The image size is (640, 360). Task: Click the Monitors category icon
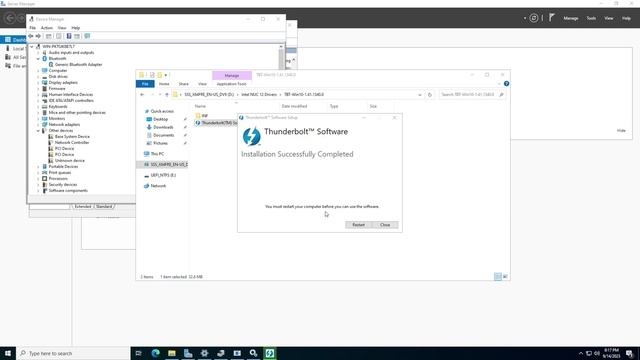pyautogui.click(x=44, y=118)
